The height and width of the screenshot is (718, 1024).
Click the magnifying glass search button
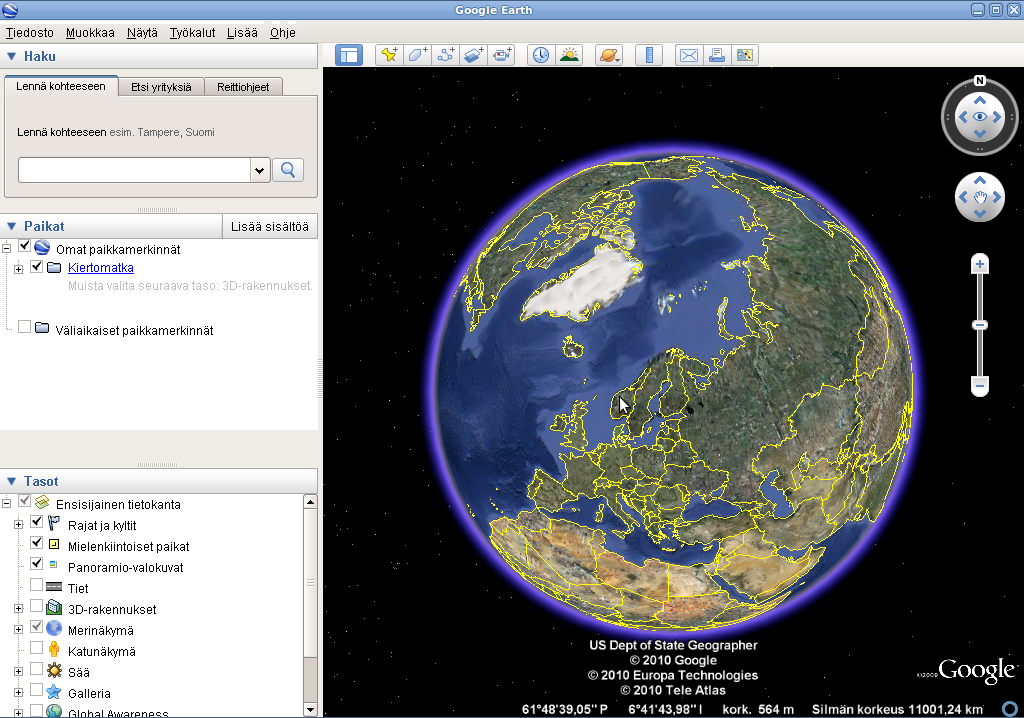(x=288, y=170)
